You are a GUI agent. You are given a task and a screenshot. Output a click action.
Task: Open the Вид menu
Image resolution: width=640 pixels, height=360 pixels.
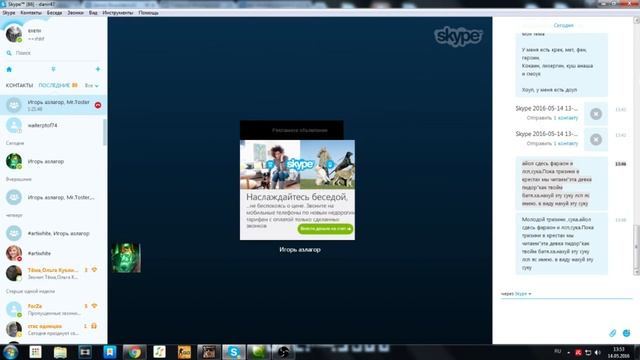tap(93, 13)
